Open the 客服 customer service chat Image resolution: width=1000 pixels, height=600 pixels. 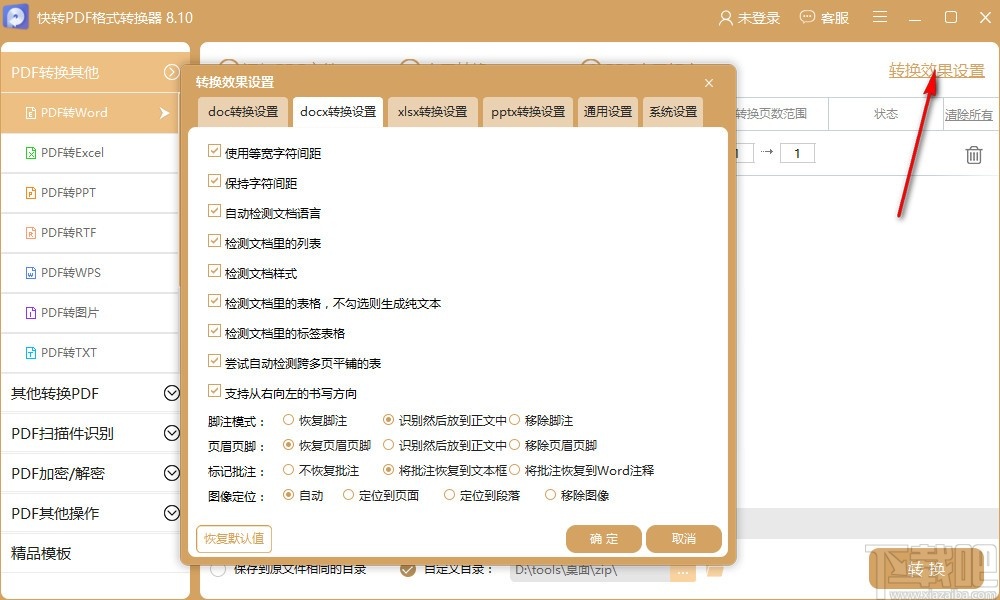pyautogui.click(x=824, y=17)
